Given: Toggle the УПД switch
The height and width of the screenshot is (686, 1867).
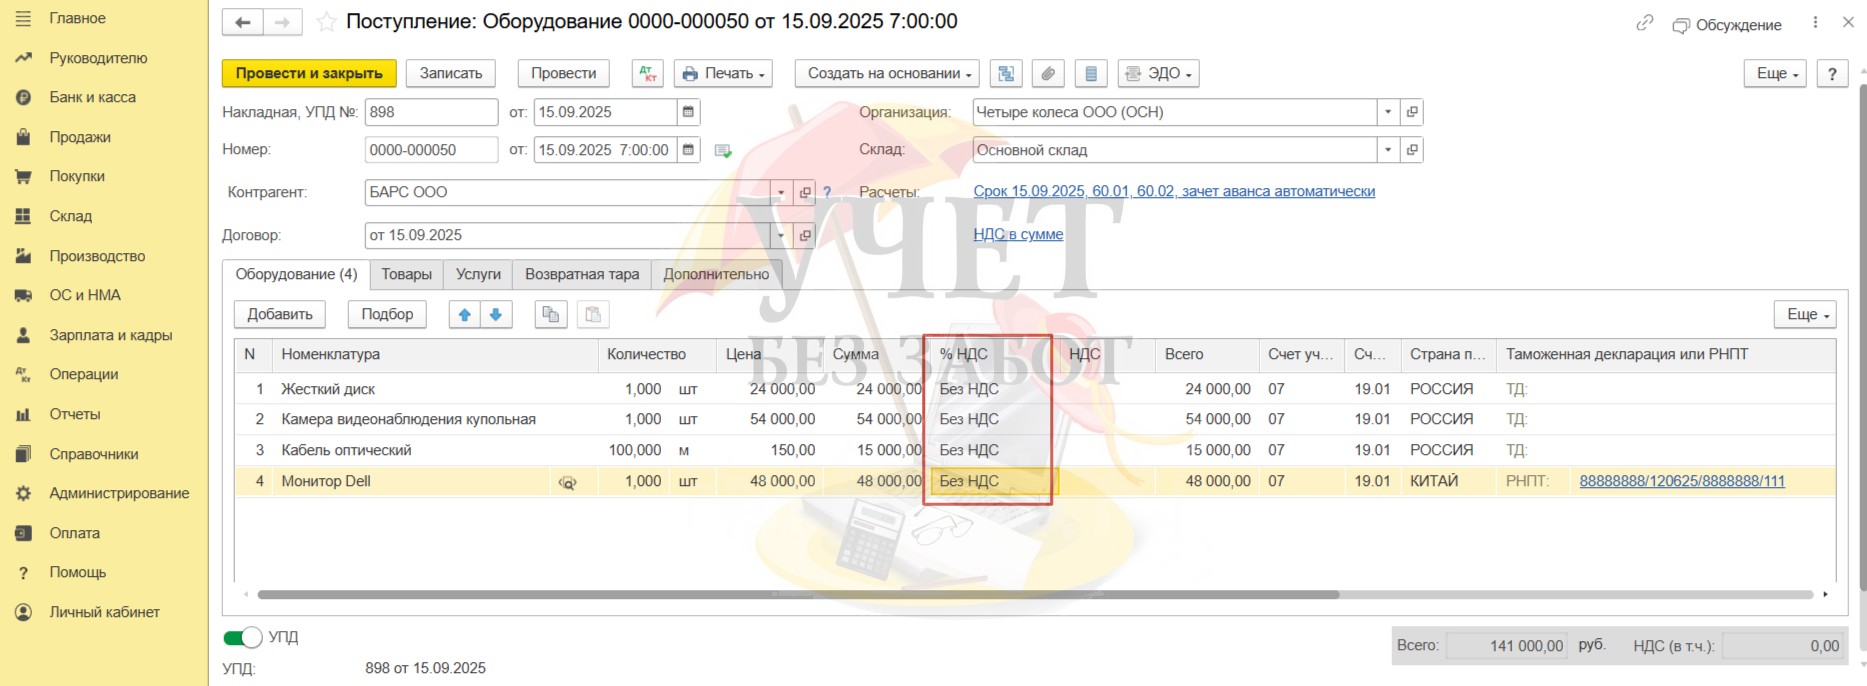Looking at the screenshot, I should coord(242,637).
